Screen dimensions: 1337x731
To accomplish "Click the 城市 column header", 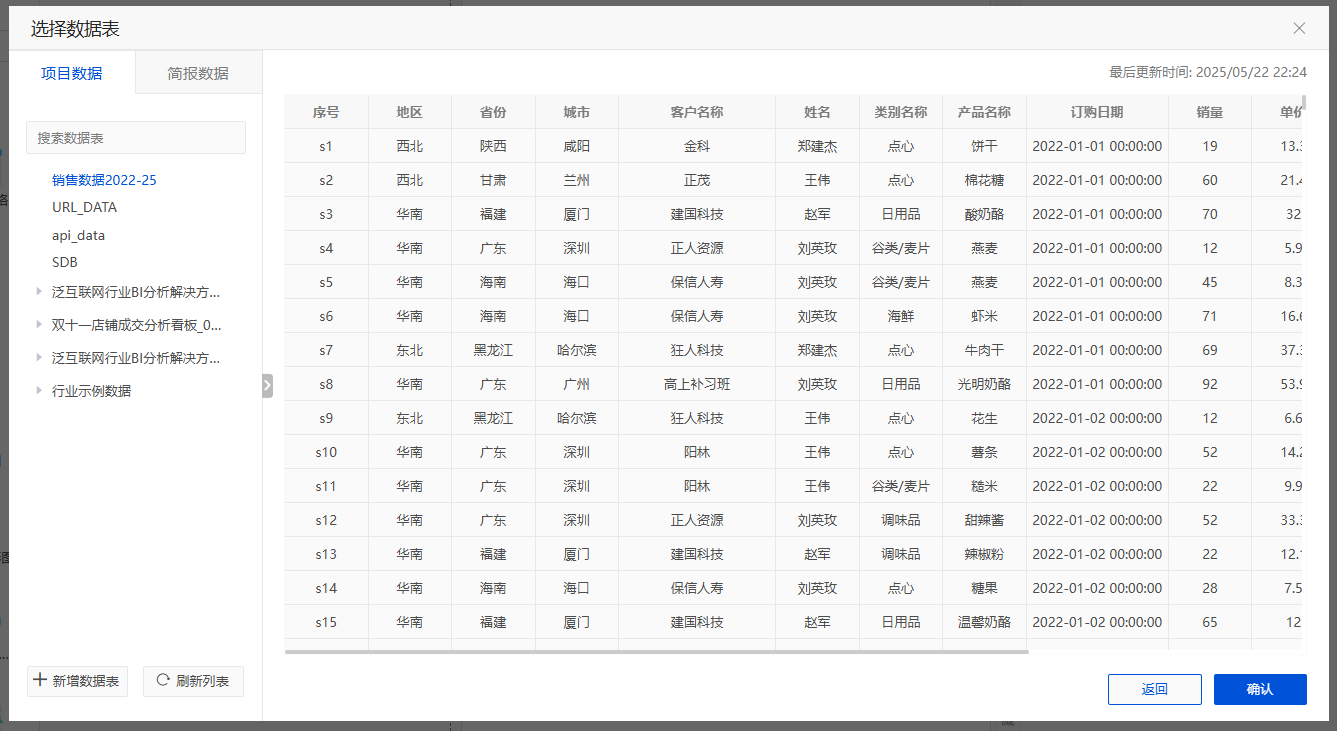I will pos(576,112).
